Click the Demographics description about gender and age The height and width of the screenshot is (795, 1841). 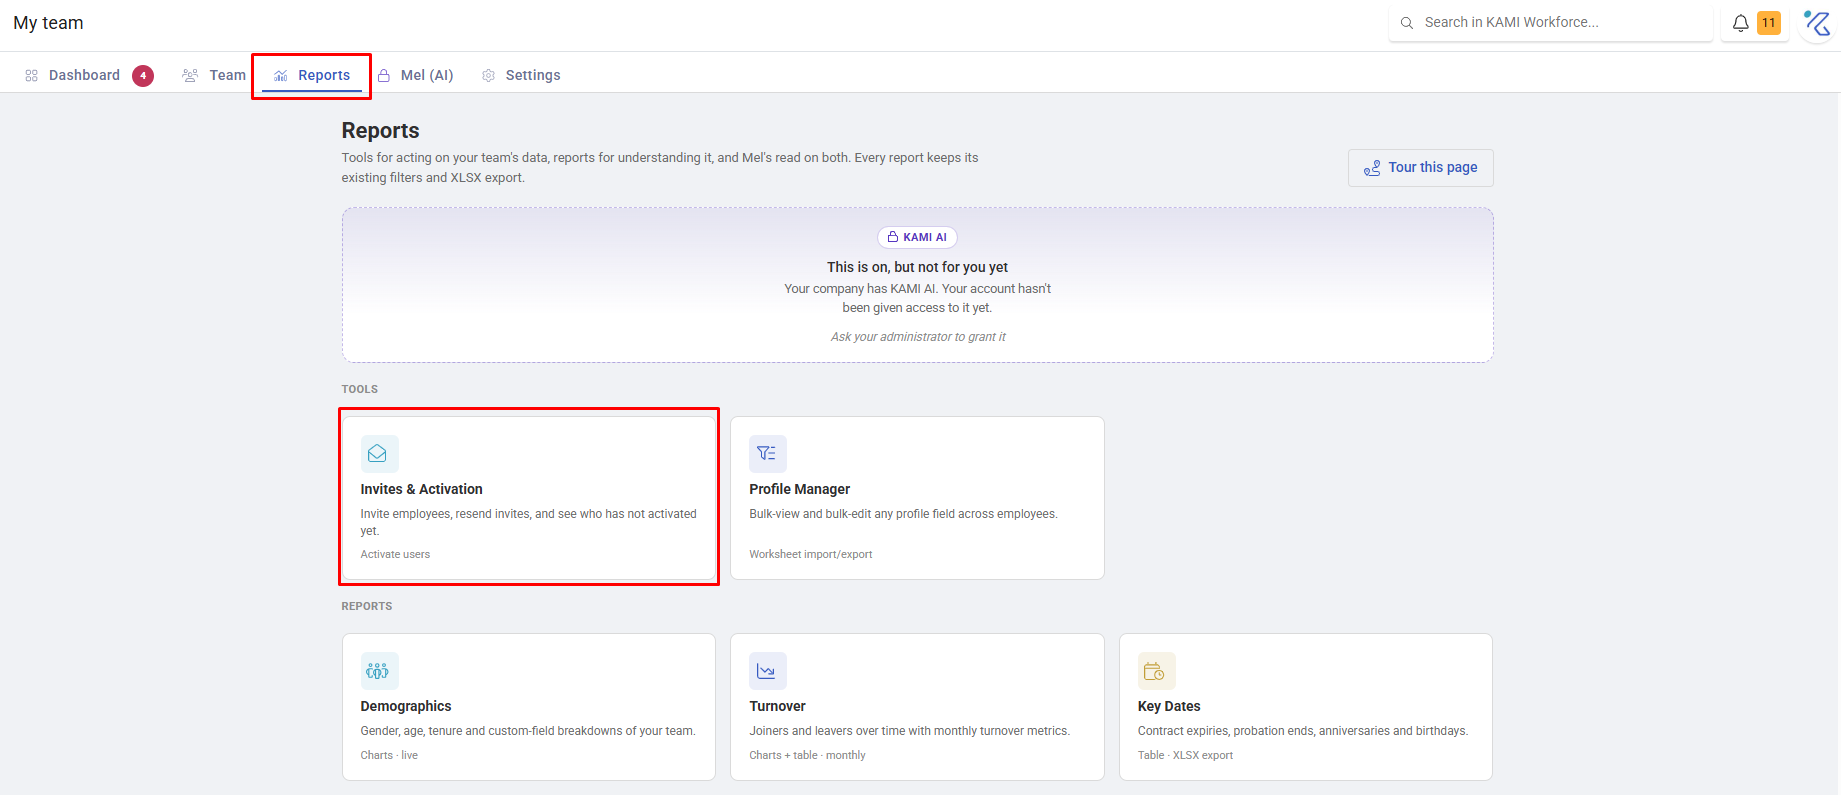(528, 731)
